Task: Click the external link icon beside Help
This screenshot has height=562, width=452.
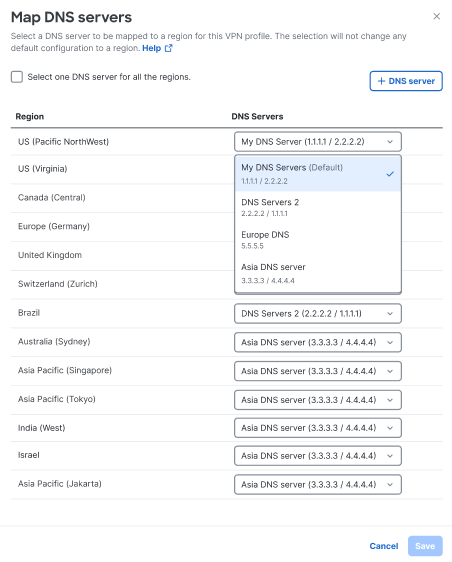Action: point(168,48)
